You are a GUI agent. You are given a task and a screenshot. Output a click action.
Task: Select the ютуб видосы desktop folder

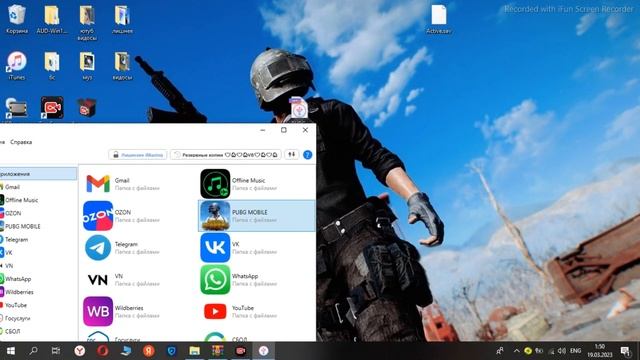click(87, 22)
